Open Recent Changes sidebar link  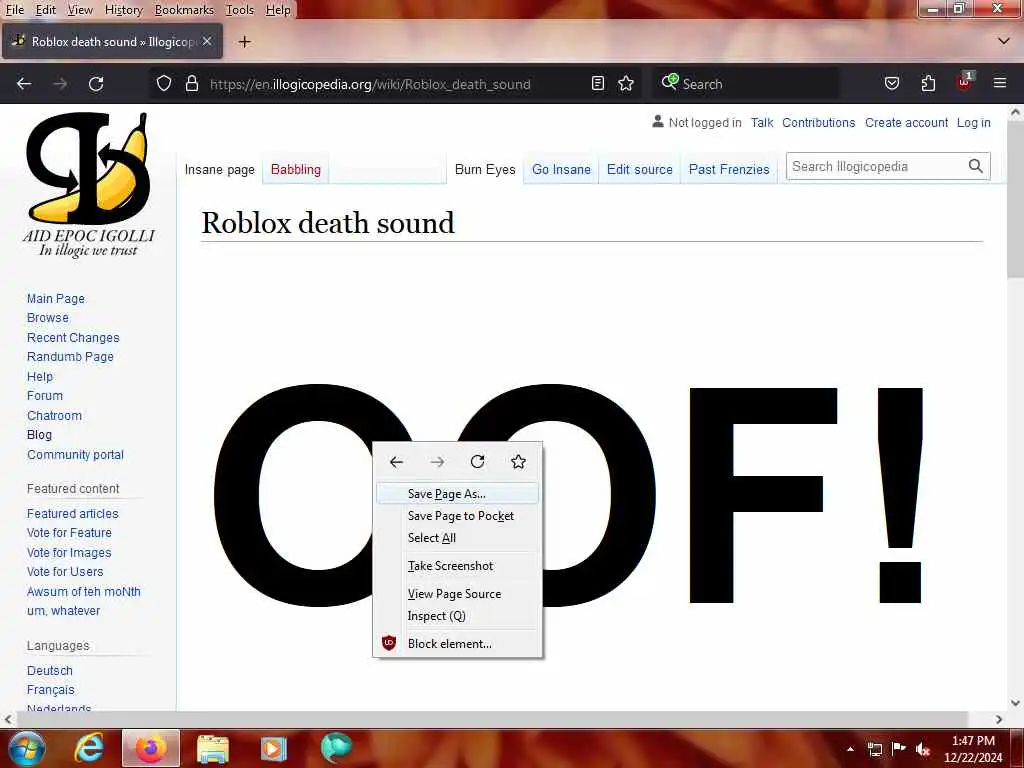pos(73,338)
